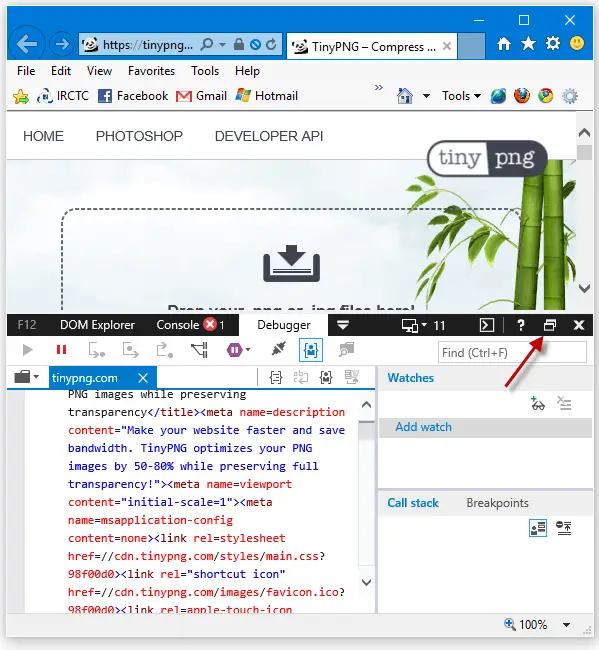Expand the favorites bar overflow chevron
The image size is (599, 650).
tap(379, 87)
